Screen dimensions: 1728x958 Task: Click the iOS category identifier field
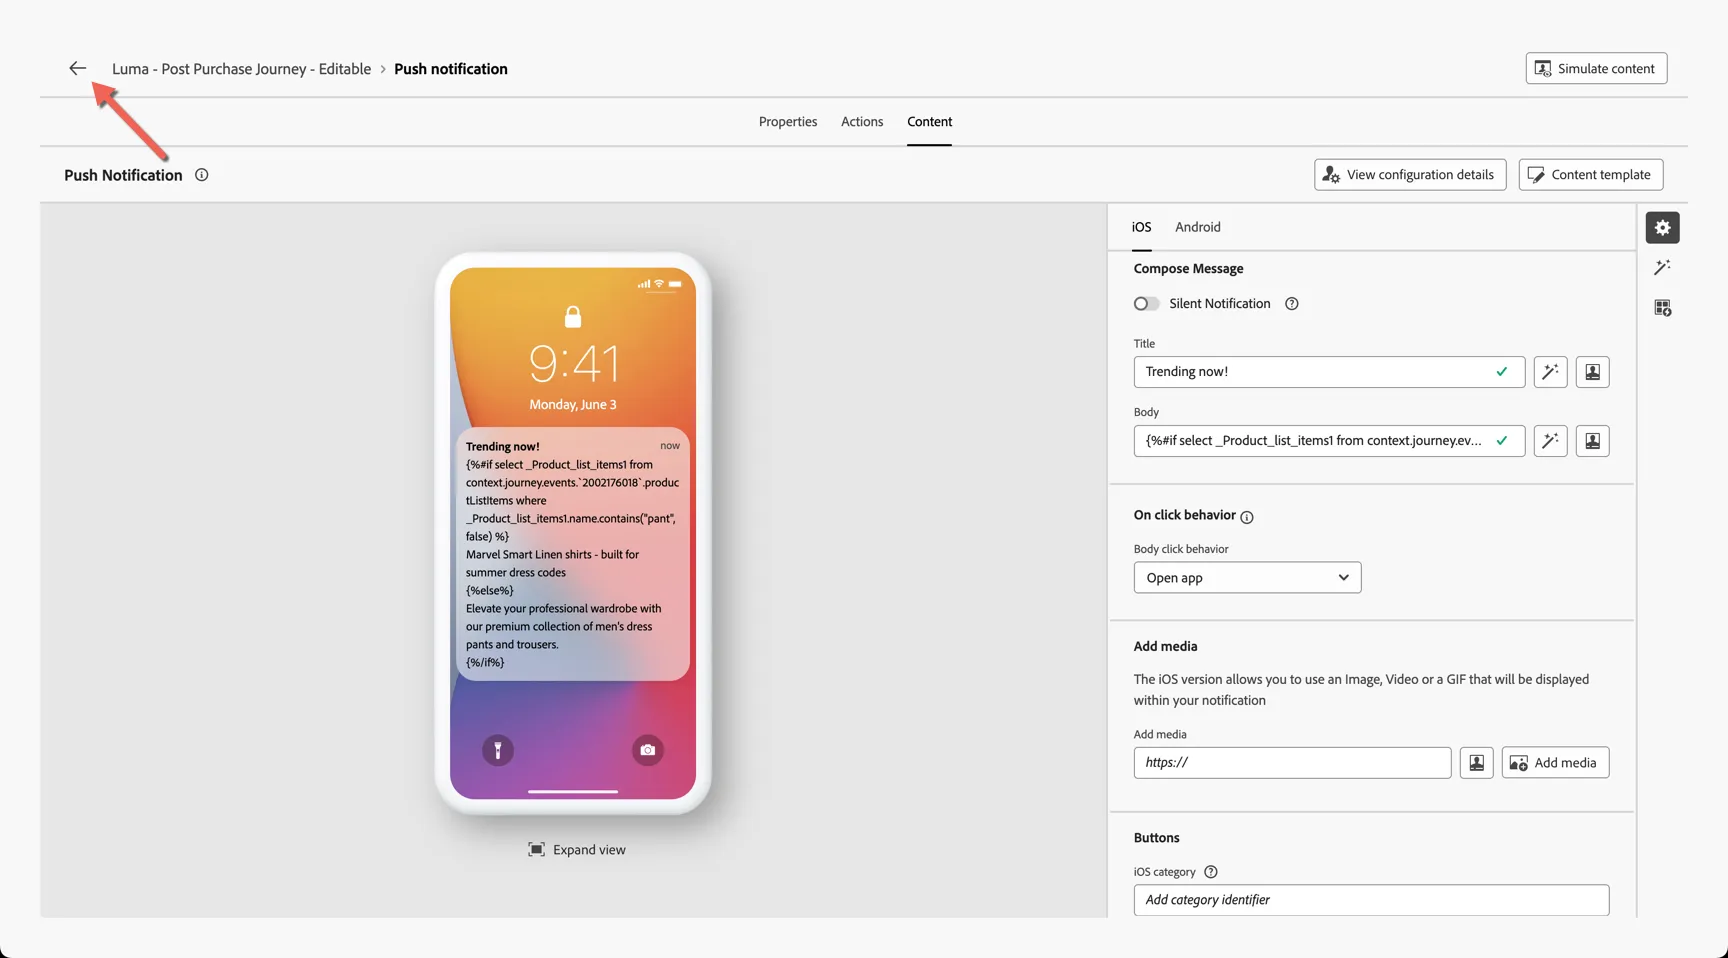click(x=1371, y=900)
